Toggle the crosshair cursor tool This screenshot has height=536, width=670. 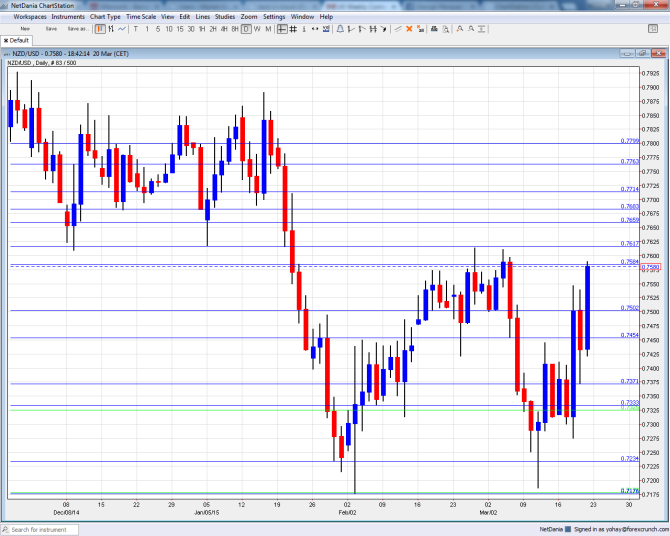point(282,29)
